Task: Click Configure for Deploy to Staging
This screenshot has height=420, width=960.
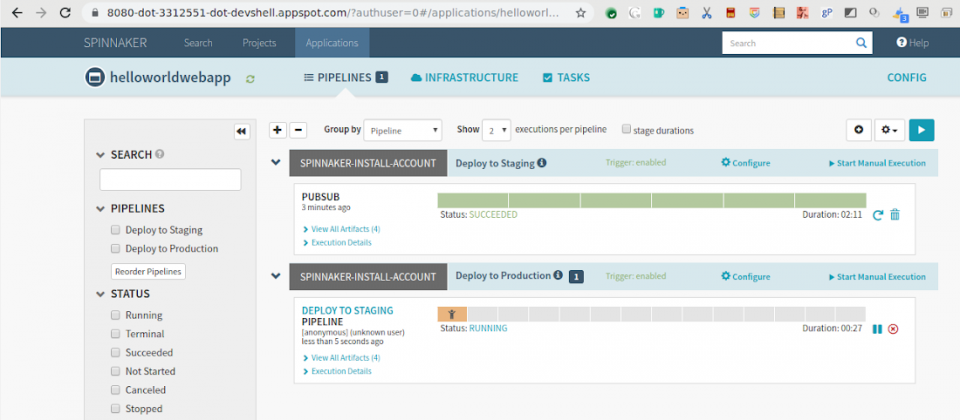Action: 745,163
